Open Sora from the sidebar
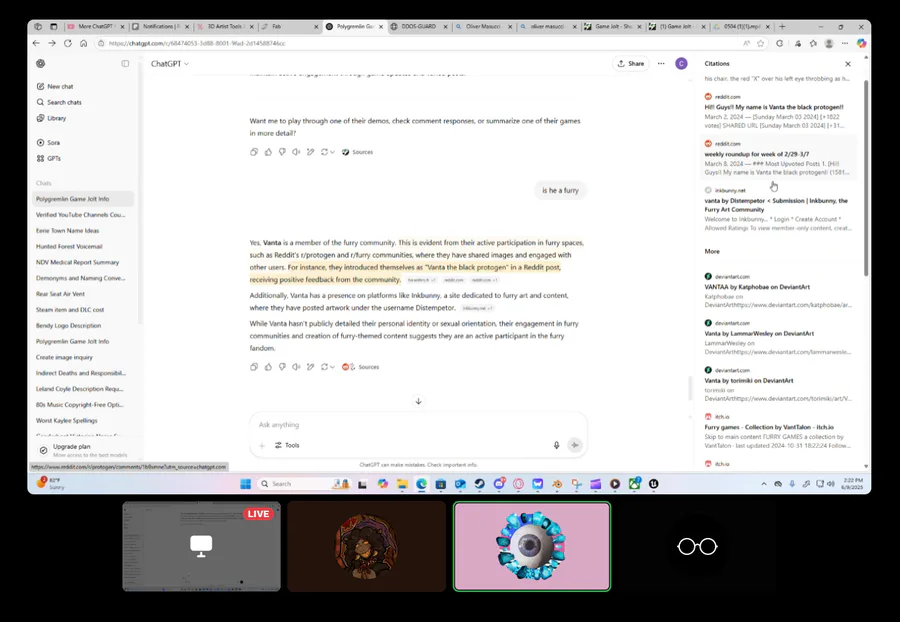This screenshot has width=900, height=622. 48,142
